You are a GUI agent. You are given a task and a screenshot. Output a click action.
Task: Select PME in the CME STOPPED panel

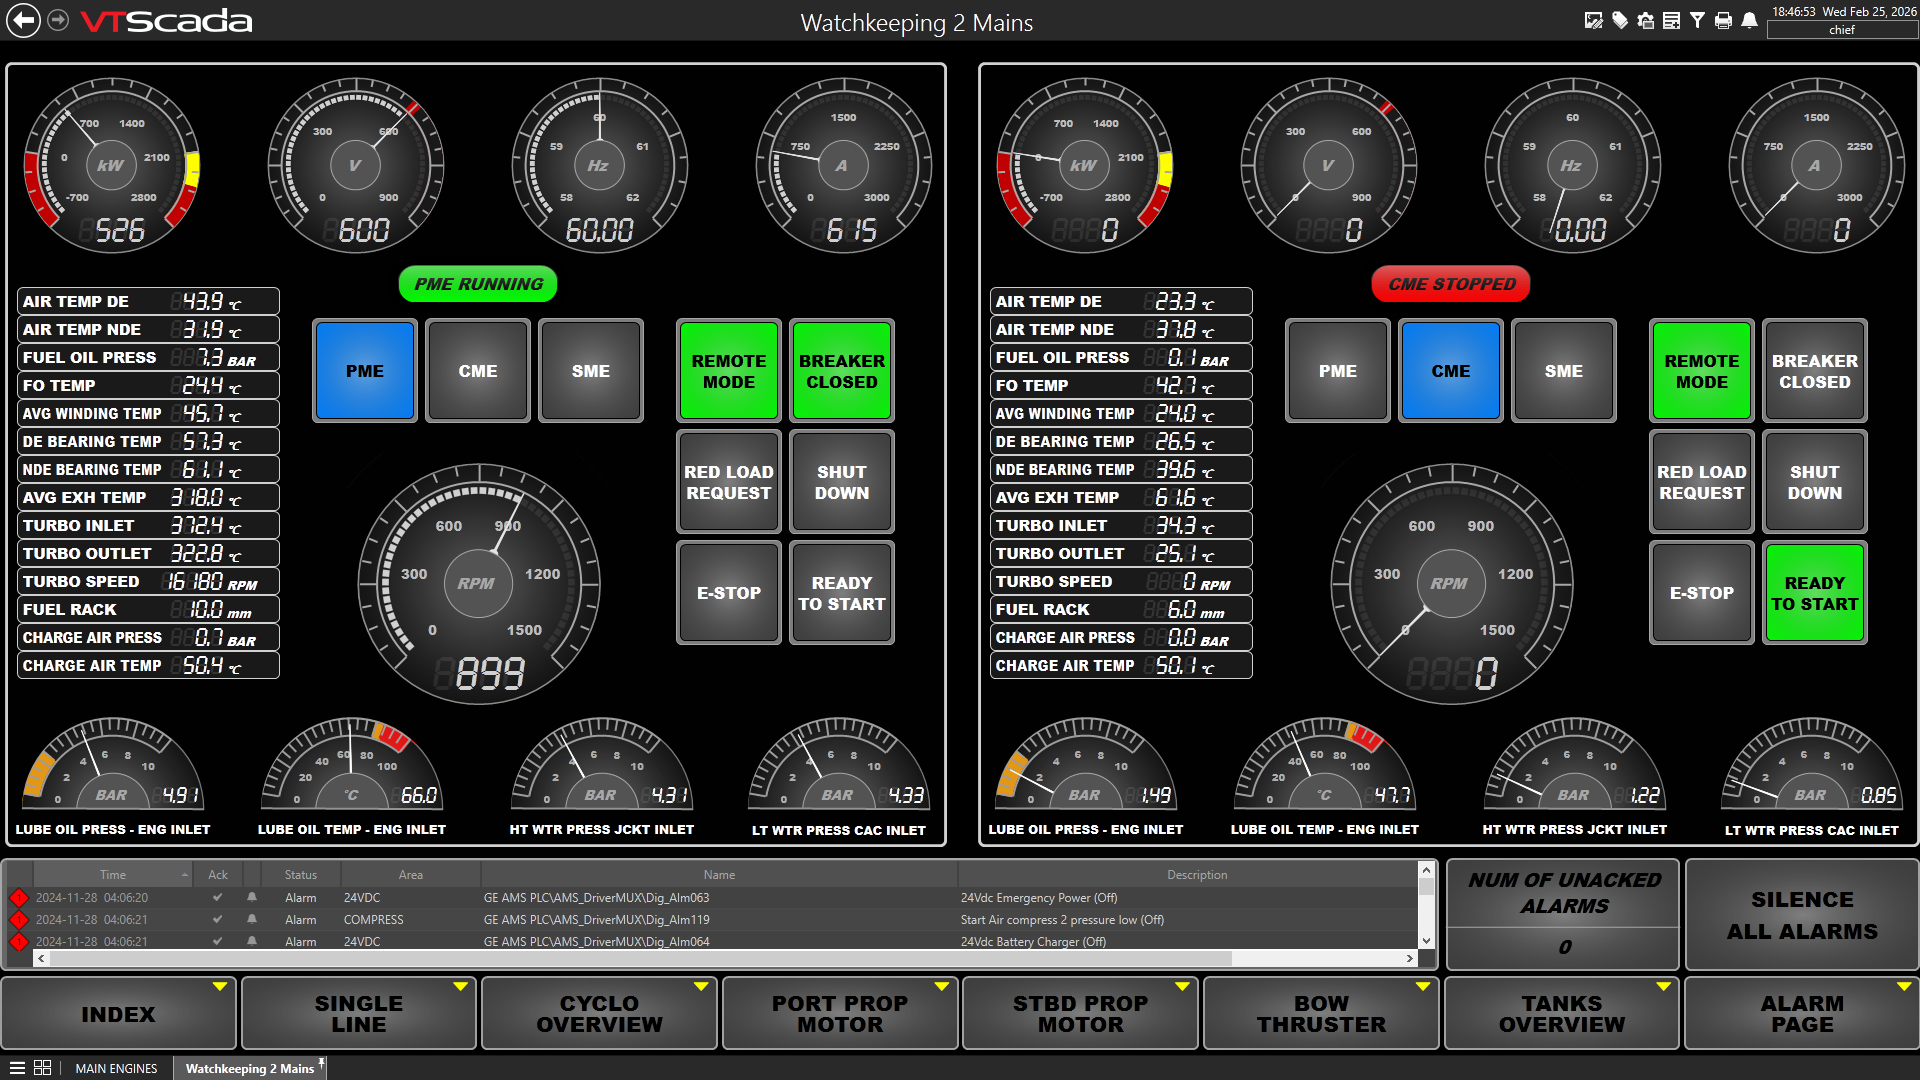[1338, 371]
